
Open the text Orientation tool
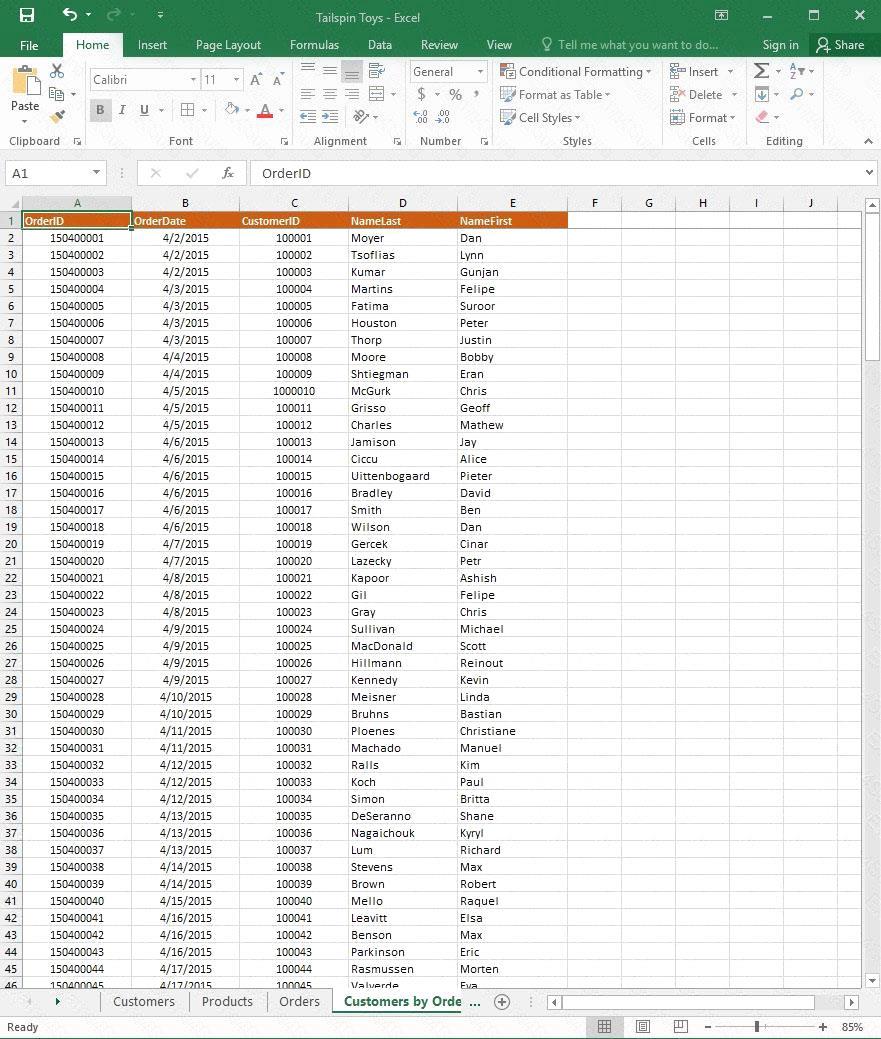click(x=361, y=117)
